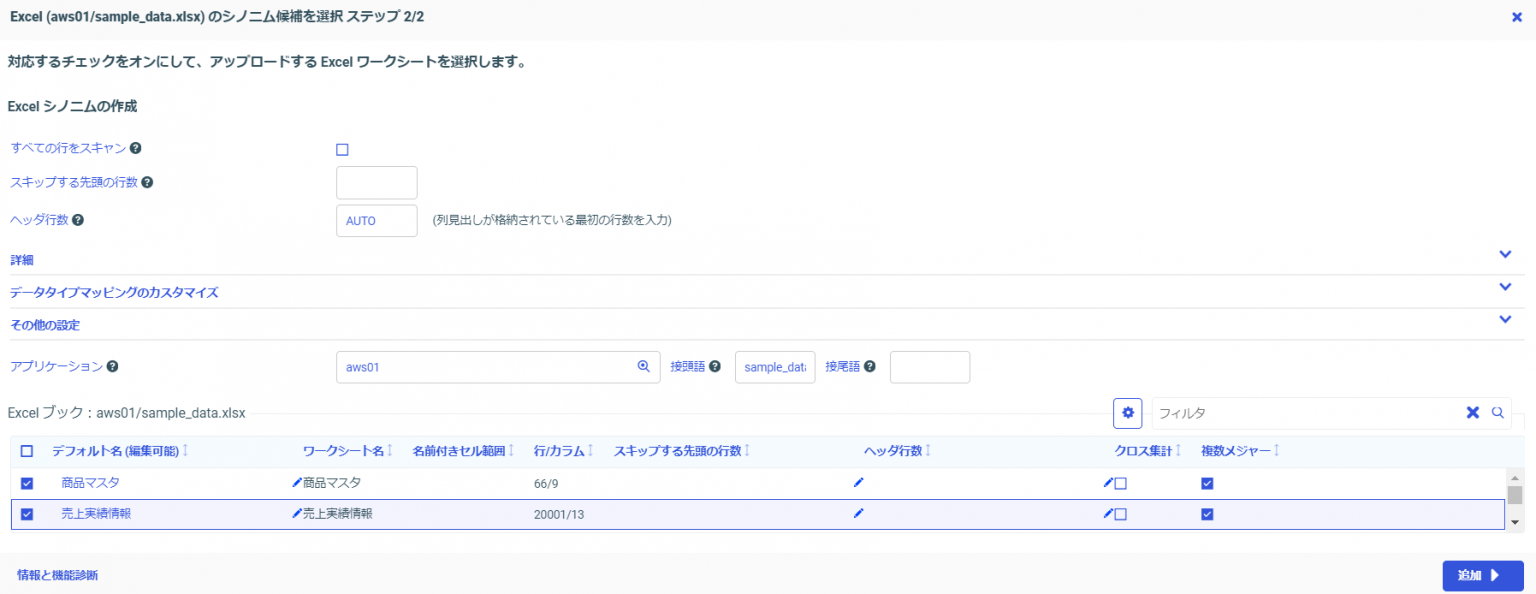This screenshot has height=594, width=1536.
Task: Open help for すべての行をスキャン
Action: (136, 147)
